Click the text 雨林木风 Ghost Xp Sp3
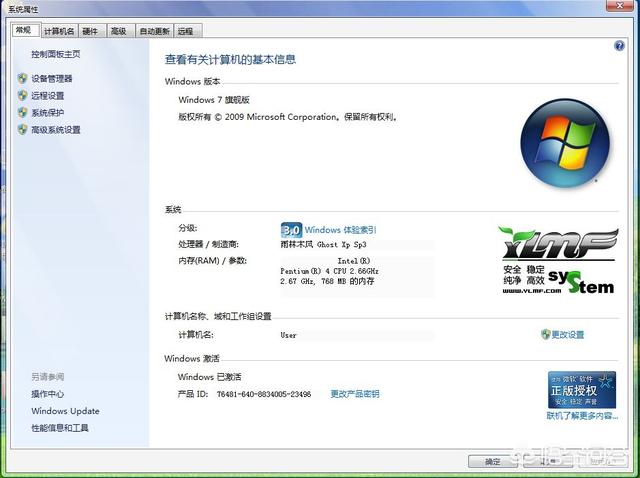The image size is (640, 478). click(323, 245)
